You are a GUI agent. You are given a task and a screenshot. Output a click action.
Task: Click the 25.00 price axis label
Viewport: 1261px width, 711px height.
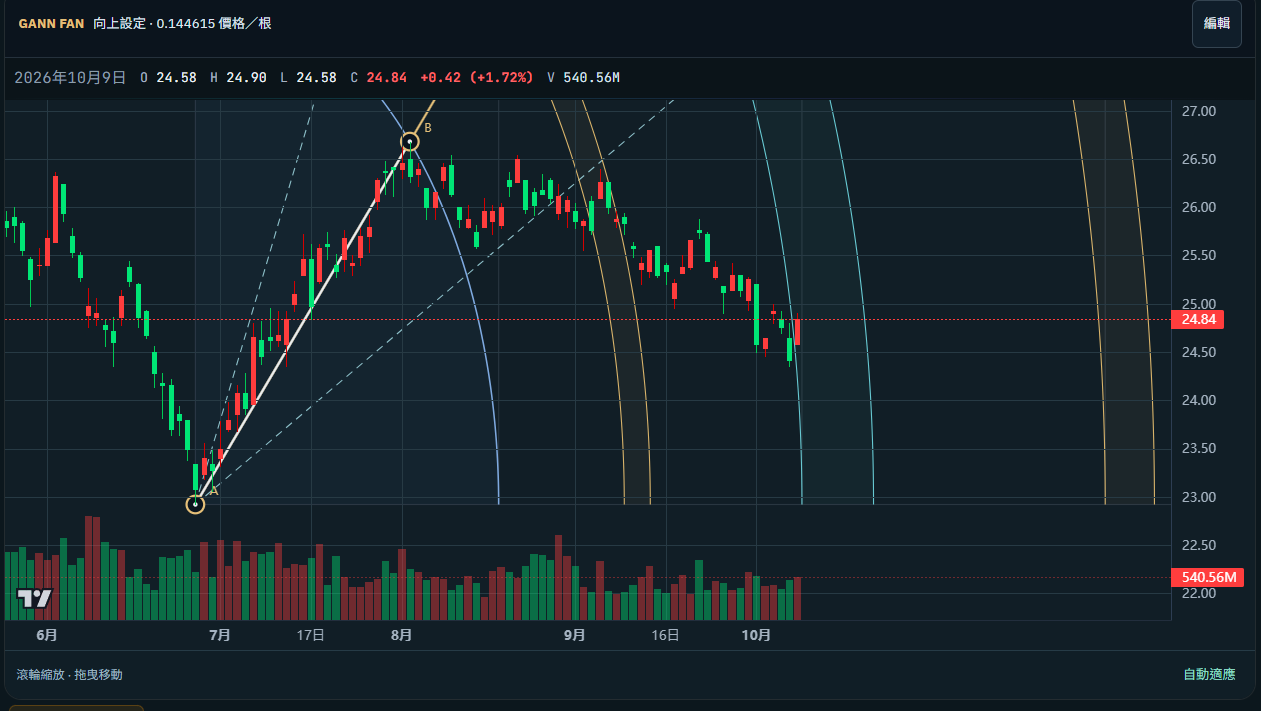[x=1198, y=304]
